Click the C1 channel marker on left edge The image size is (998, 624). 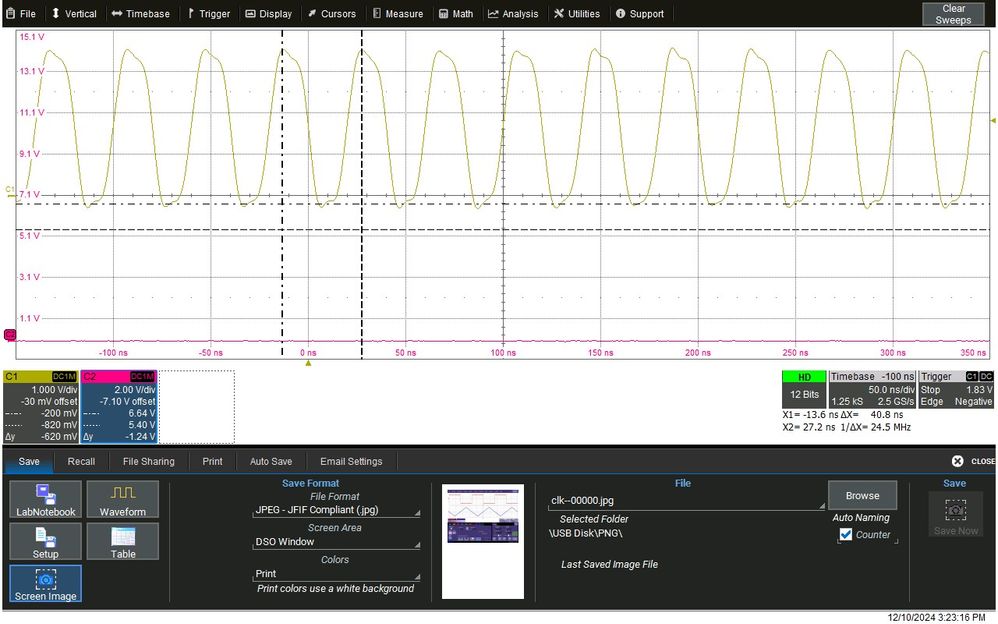[x=10, y=190]
